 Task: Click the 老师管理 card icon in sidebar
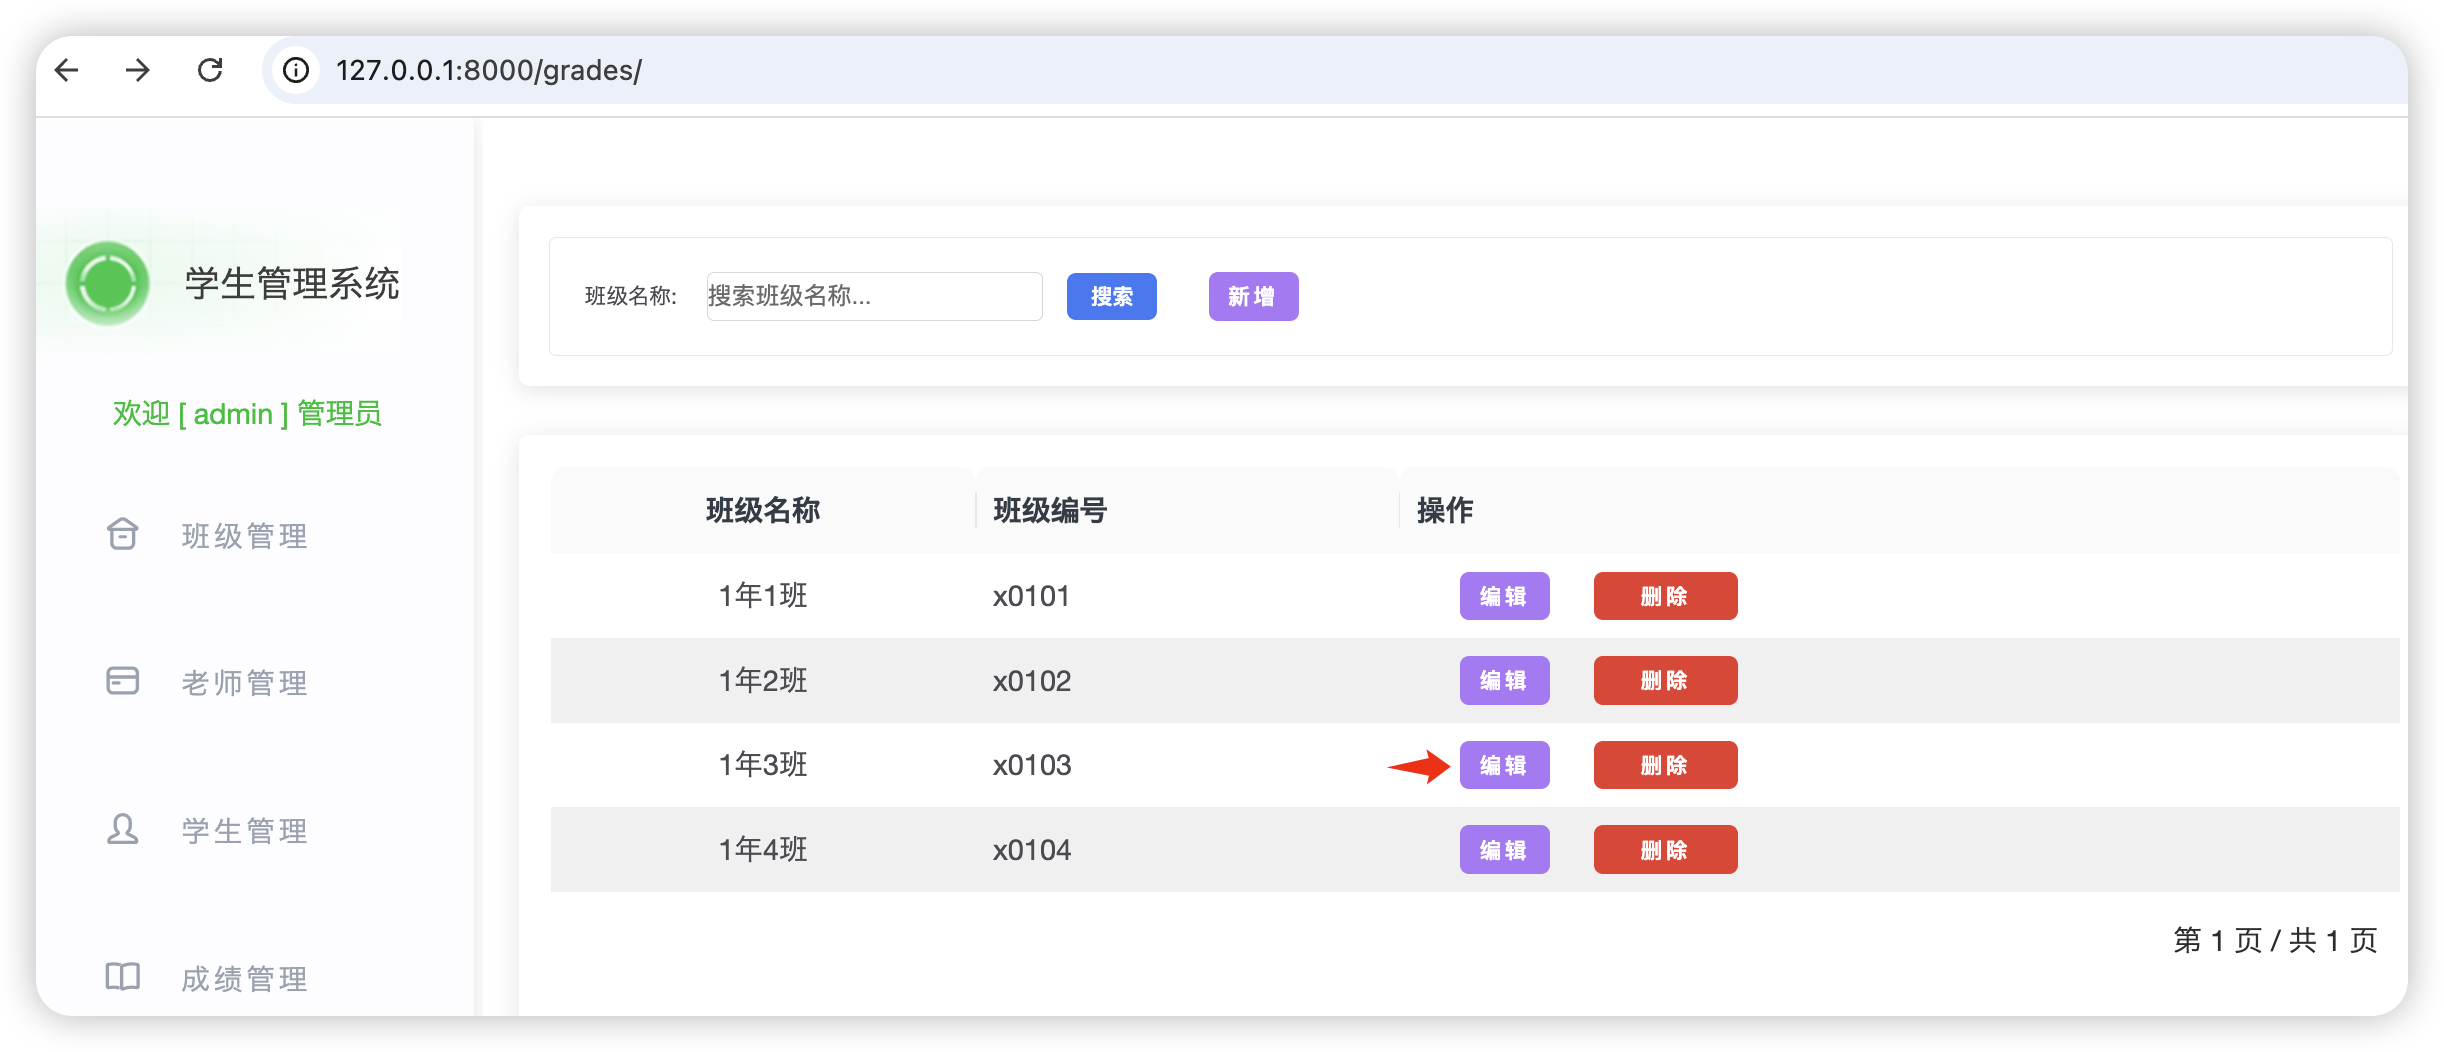click(123, 681)
